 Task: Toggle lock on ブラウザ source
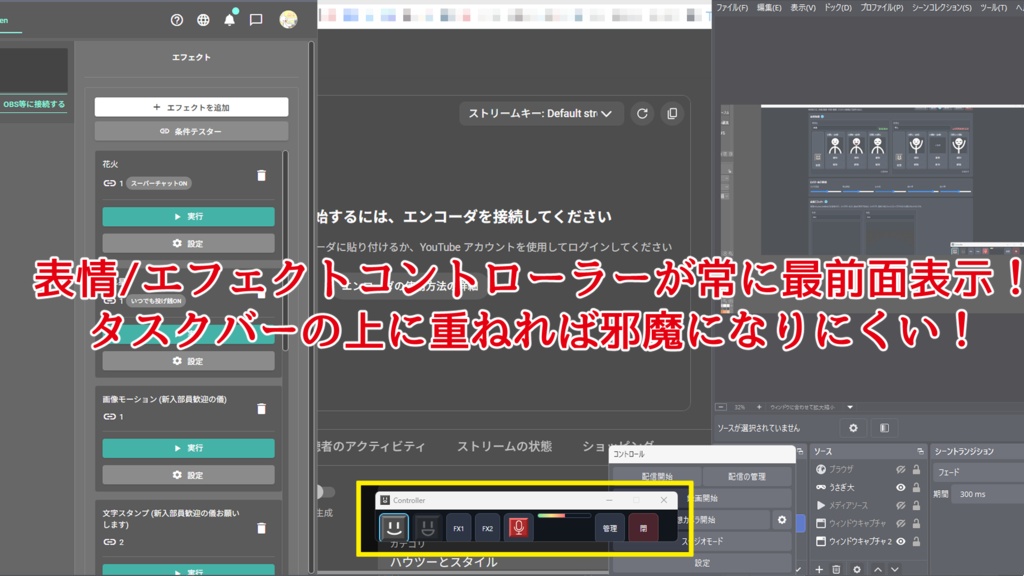(x=916, y=470)
